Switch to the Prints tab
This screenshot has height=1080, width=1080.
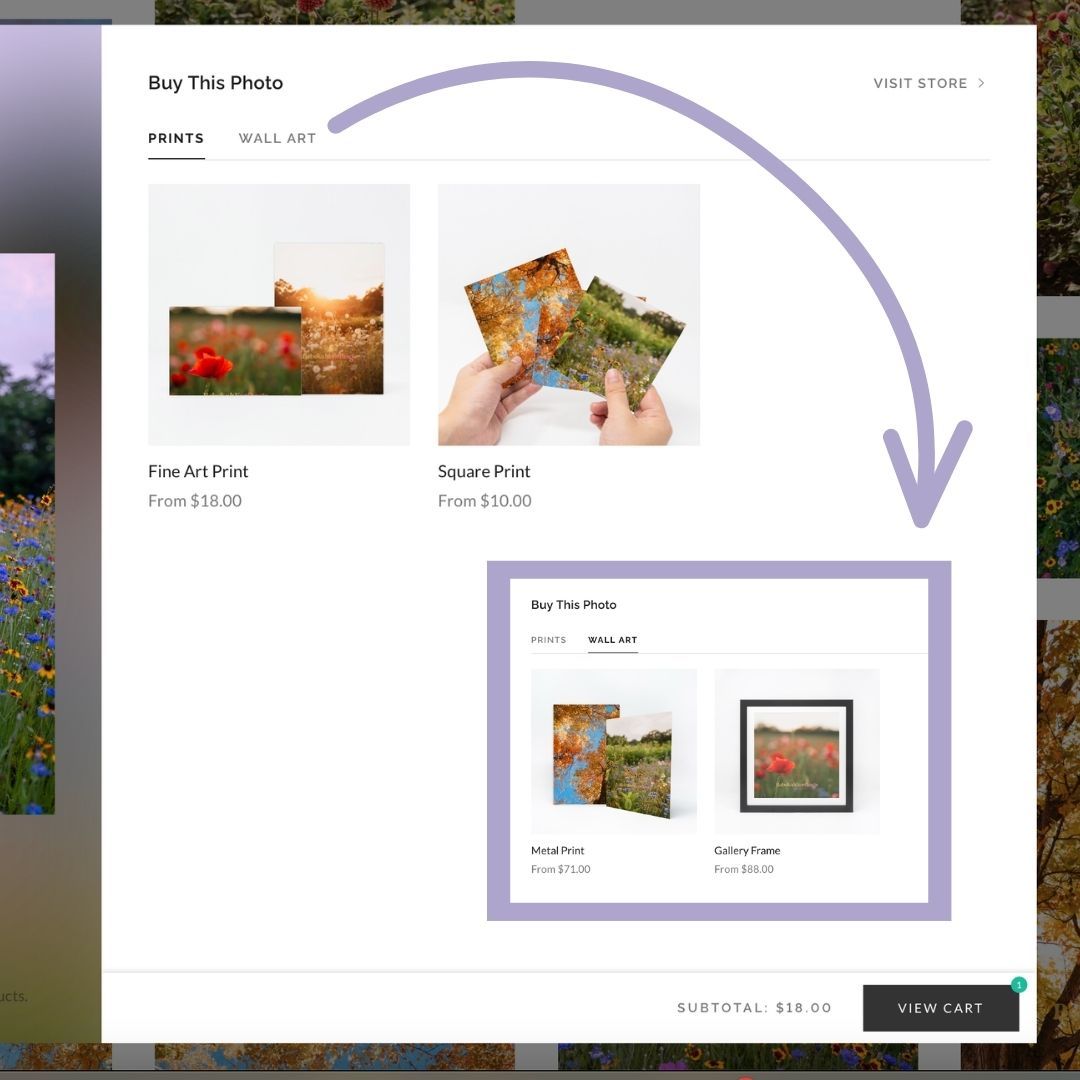176,138
